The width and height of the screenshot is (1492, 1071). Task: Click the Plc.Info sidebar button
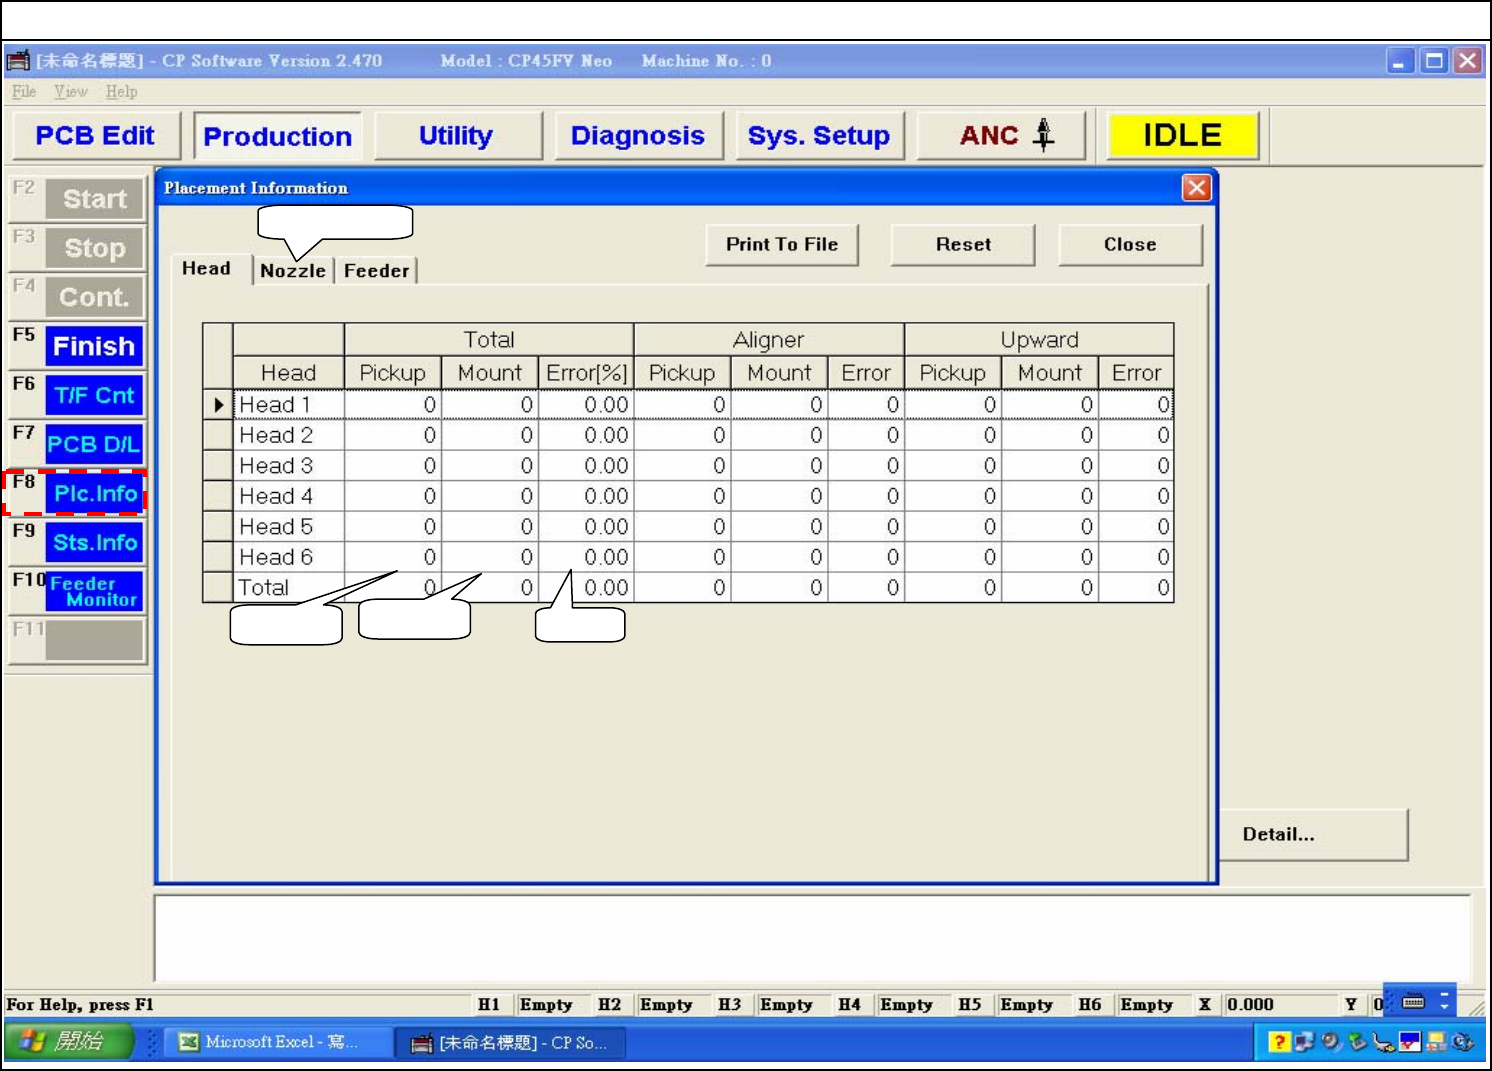[94, 494]
